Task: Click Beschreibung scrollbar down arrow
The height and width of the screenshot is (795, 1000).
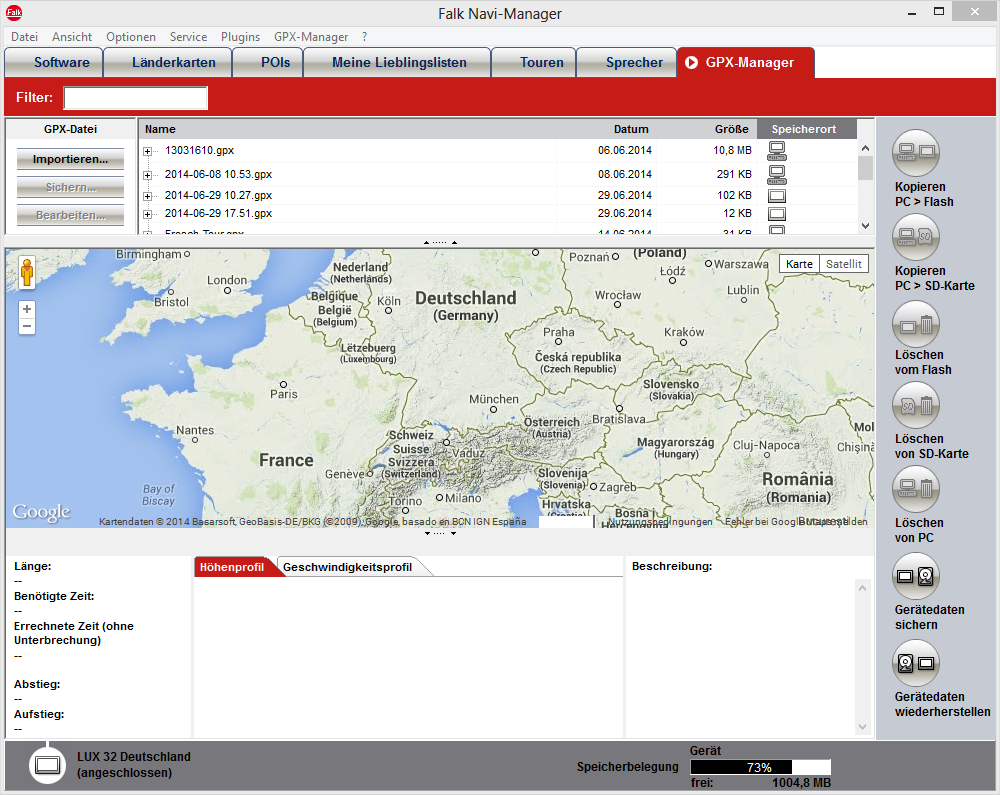Action: (862, 727)
